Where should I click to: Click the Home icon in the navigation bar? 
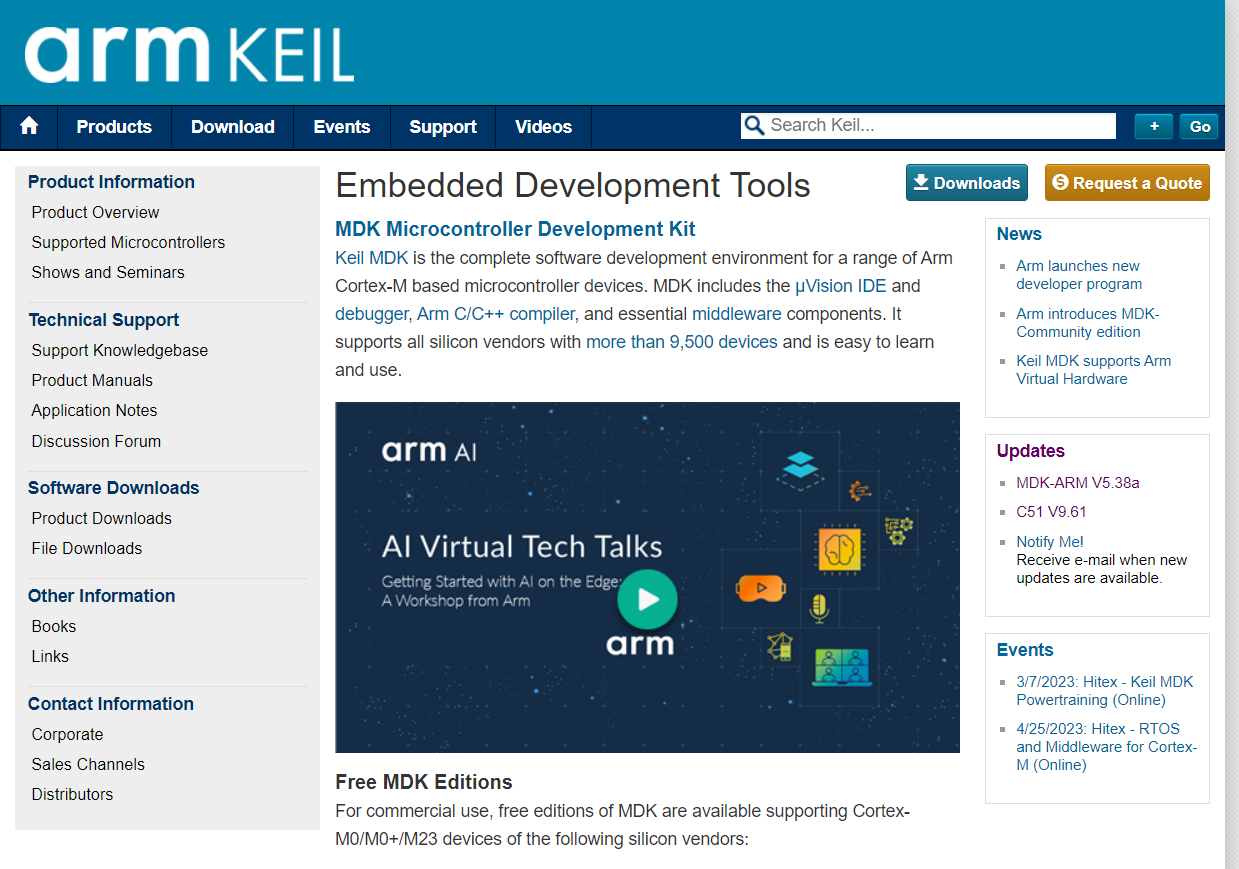pyautogui.click(x=28, y=127)
